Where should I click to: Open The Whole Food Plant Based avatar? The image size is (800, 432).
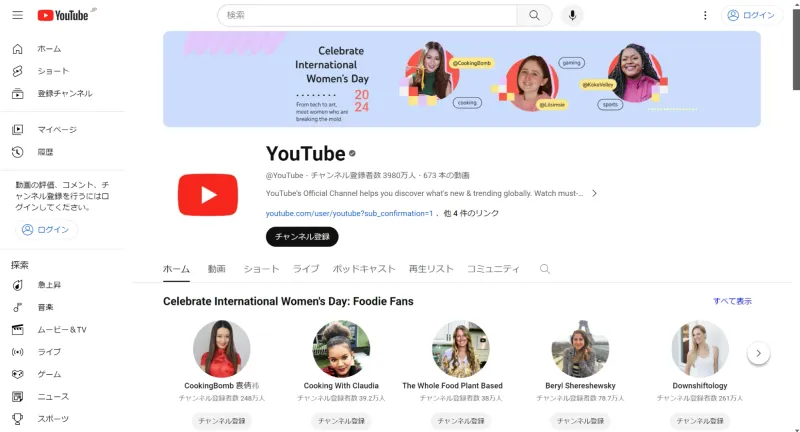click(461, 349)
